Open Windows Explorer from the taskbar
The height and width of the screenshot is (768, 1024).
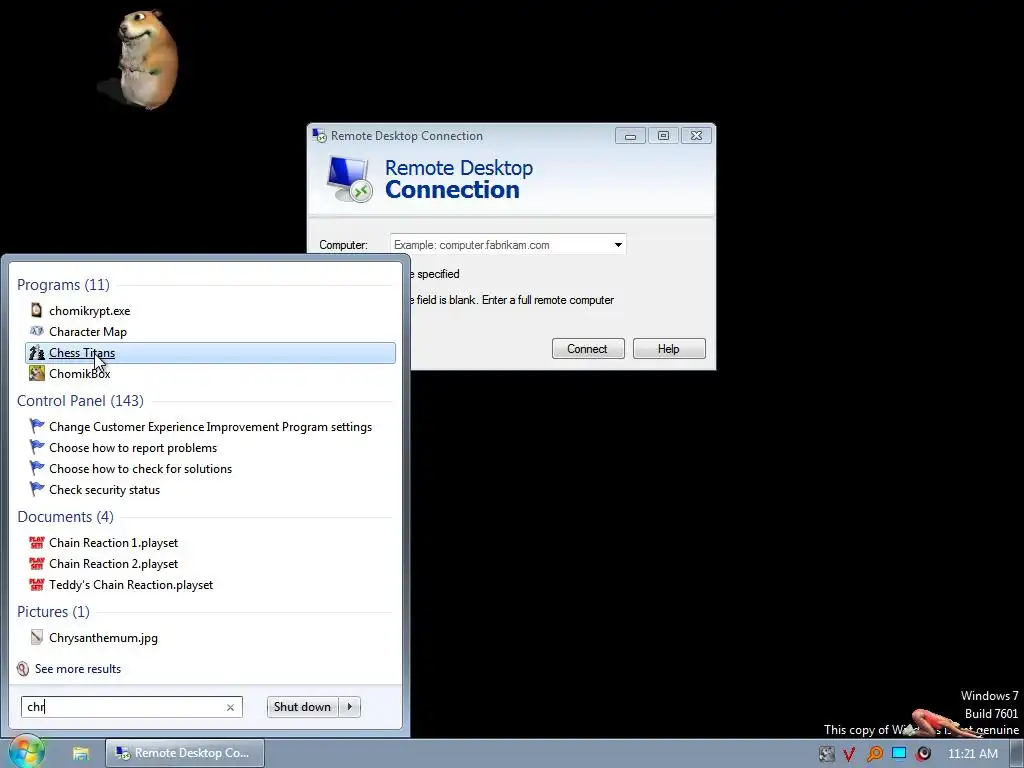point(80,754)
